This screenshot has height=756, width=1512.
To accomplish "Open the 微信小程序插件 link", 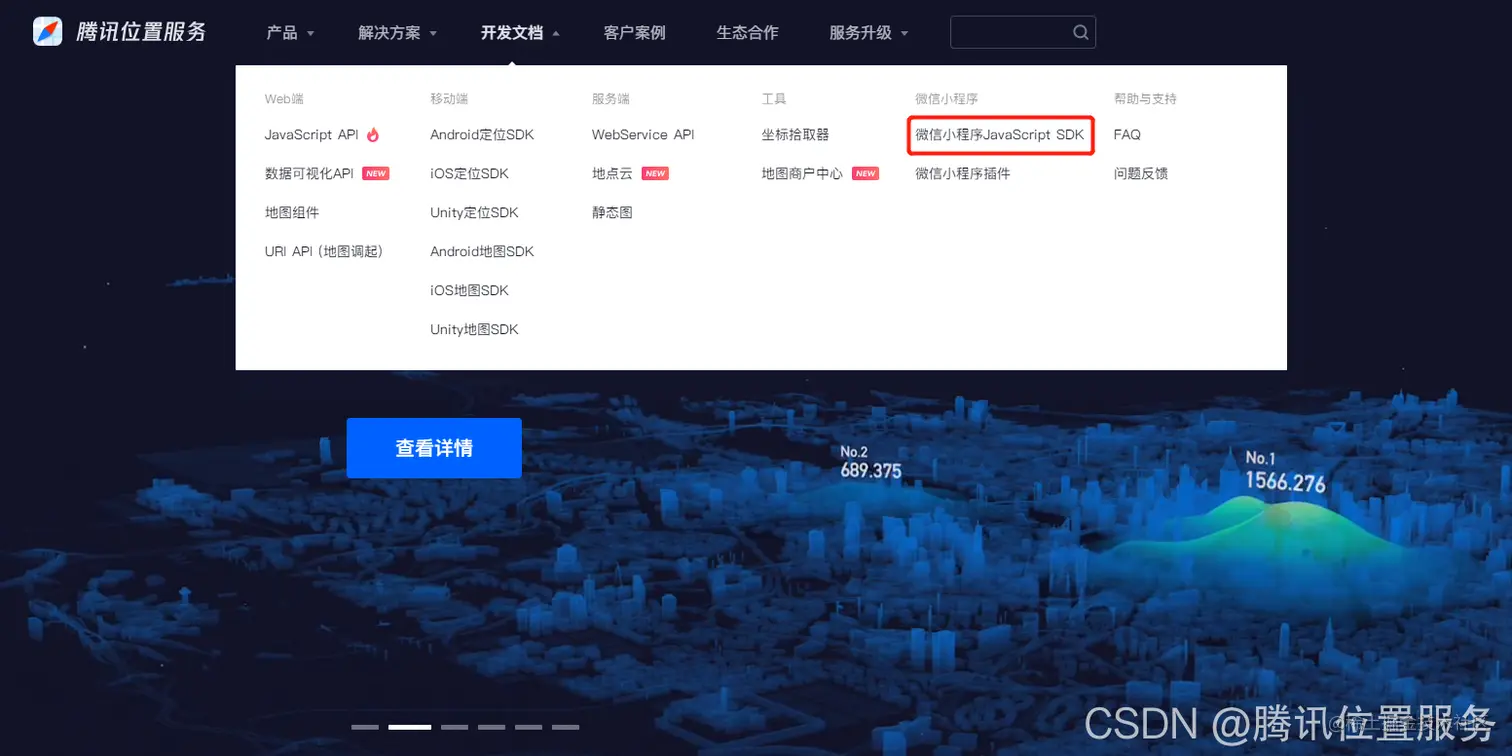I will tap(963, 173).
